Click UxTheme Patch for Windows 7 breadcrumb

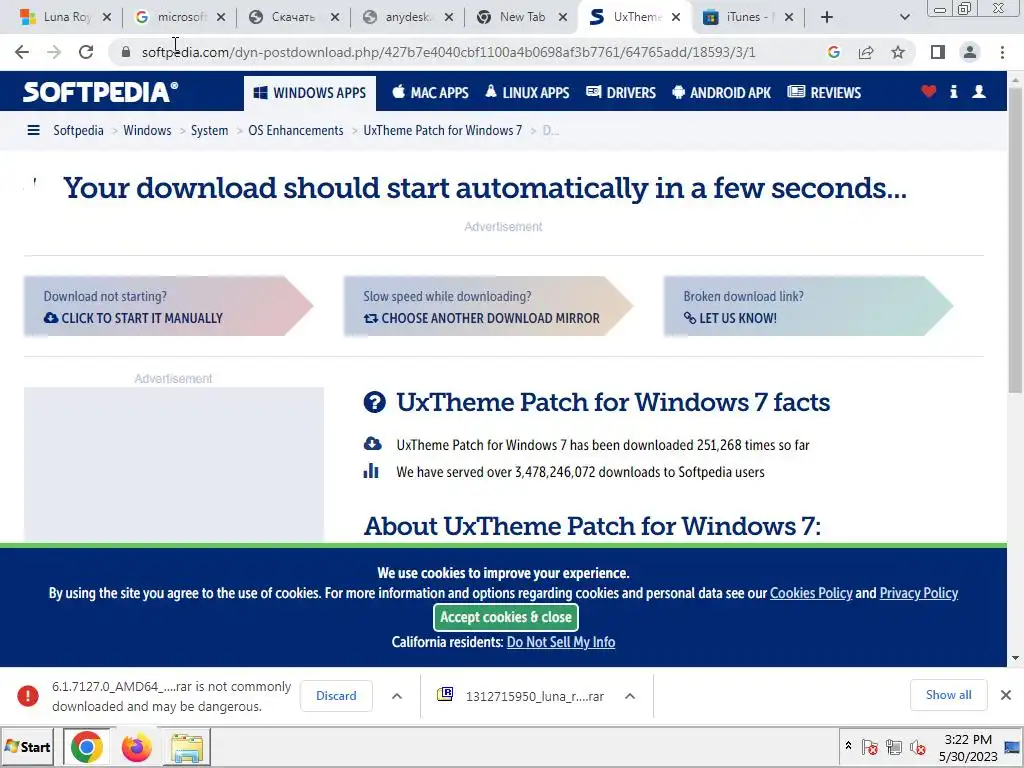442,131
